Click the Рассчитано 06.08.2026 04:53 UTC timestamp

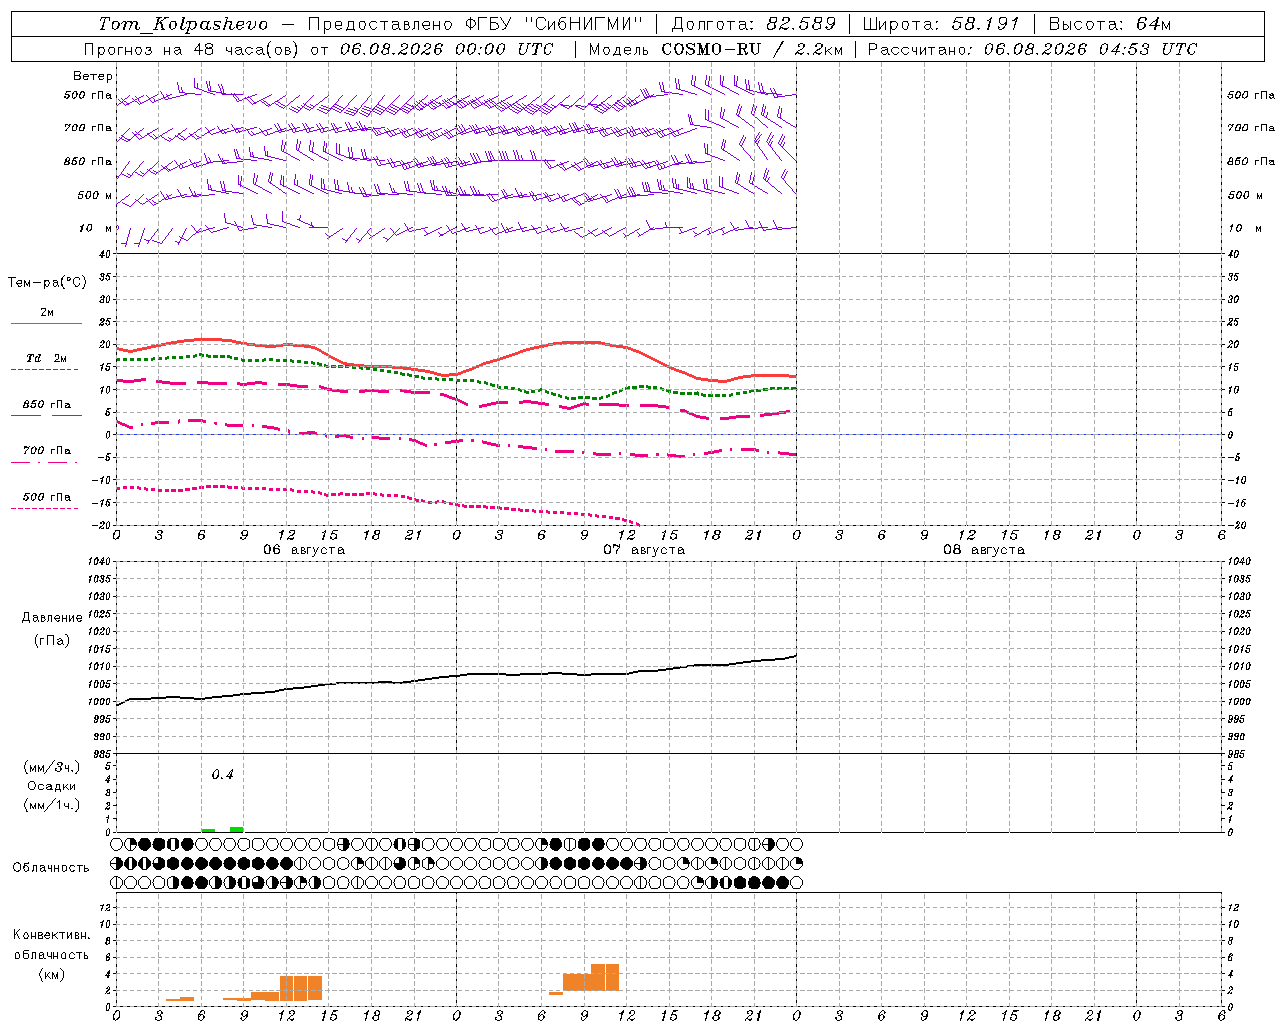pos(1031,49)
